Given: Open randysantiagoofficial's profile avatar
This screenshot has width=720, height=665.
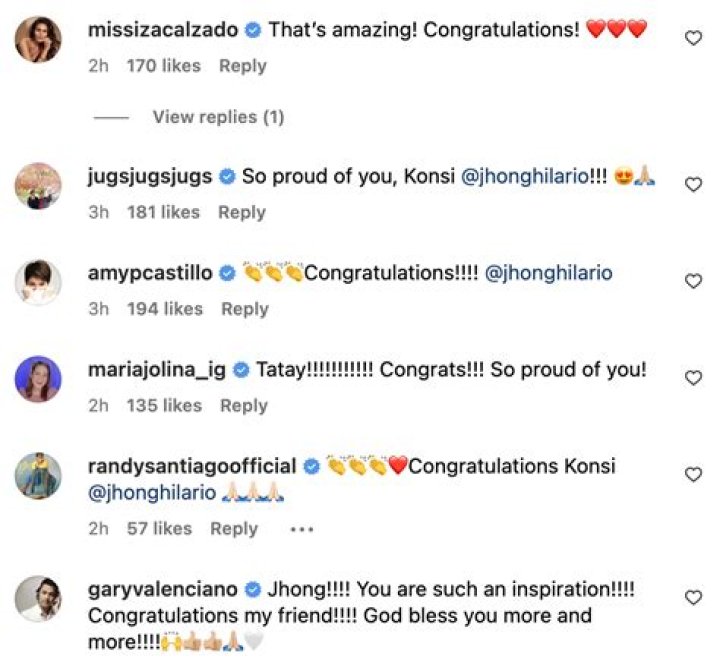Looking at the screenshot, I should tap(38, 476).
